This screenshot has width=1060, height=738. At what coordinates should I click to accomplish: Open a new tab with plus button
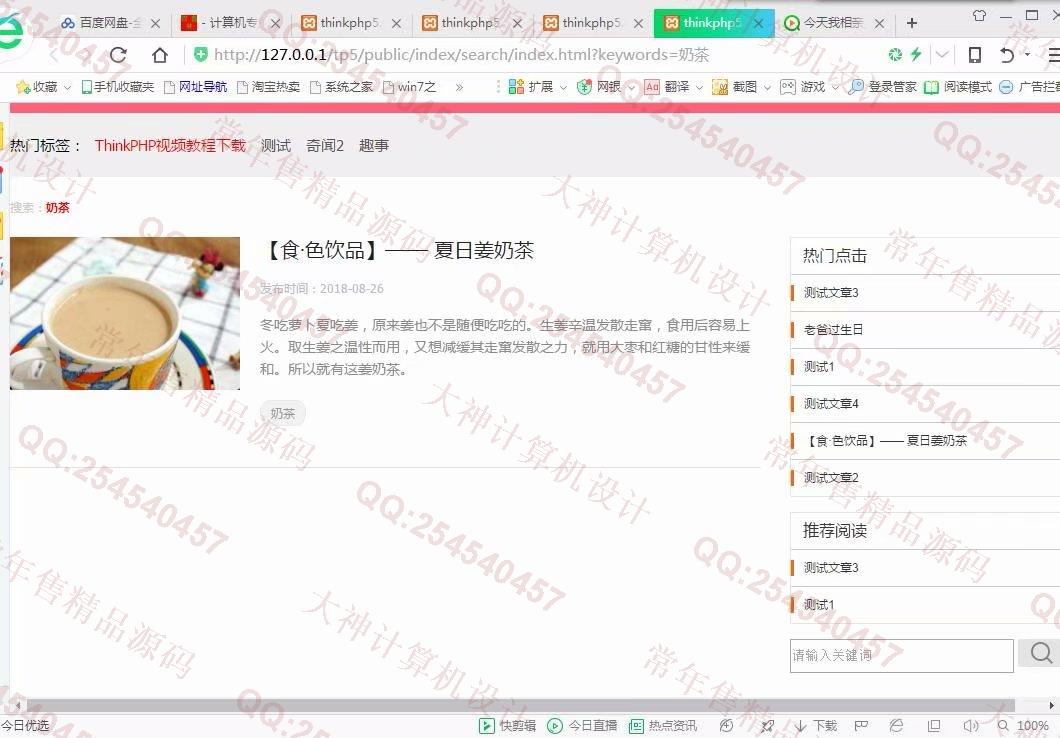pyautogui.click(x=912, y=23)
